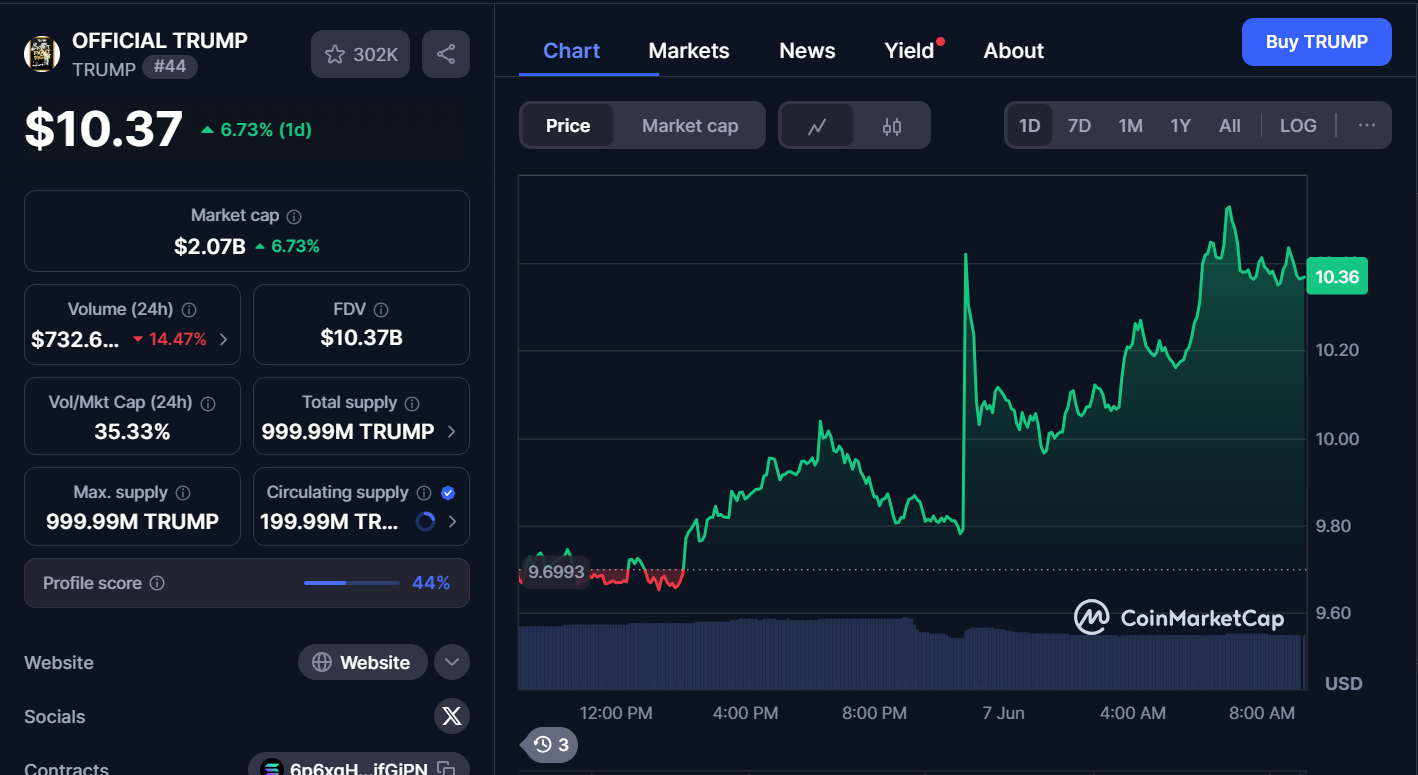Add to watchlist with the 302K star button
Image resolution: width=1418 pixels, height=775 pixels.
360,54
